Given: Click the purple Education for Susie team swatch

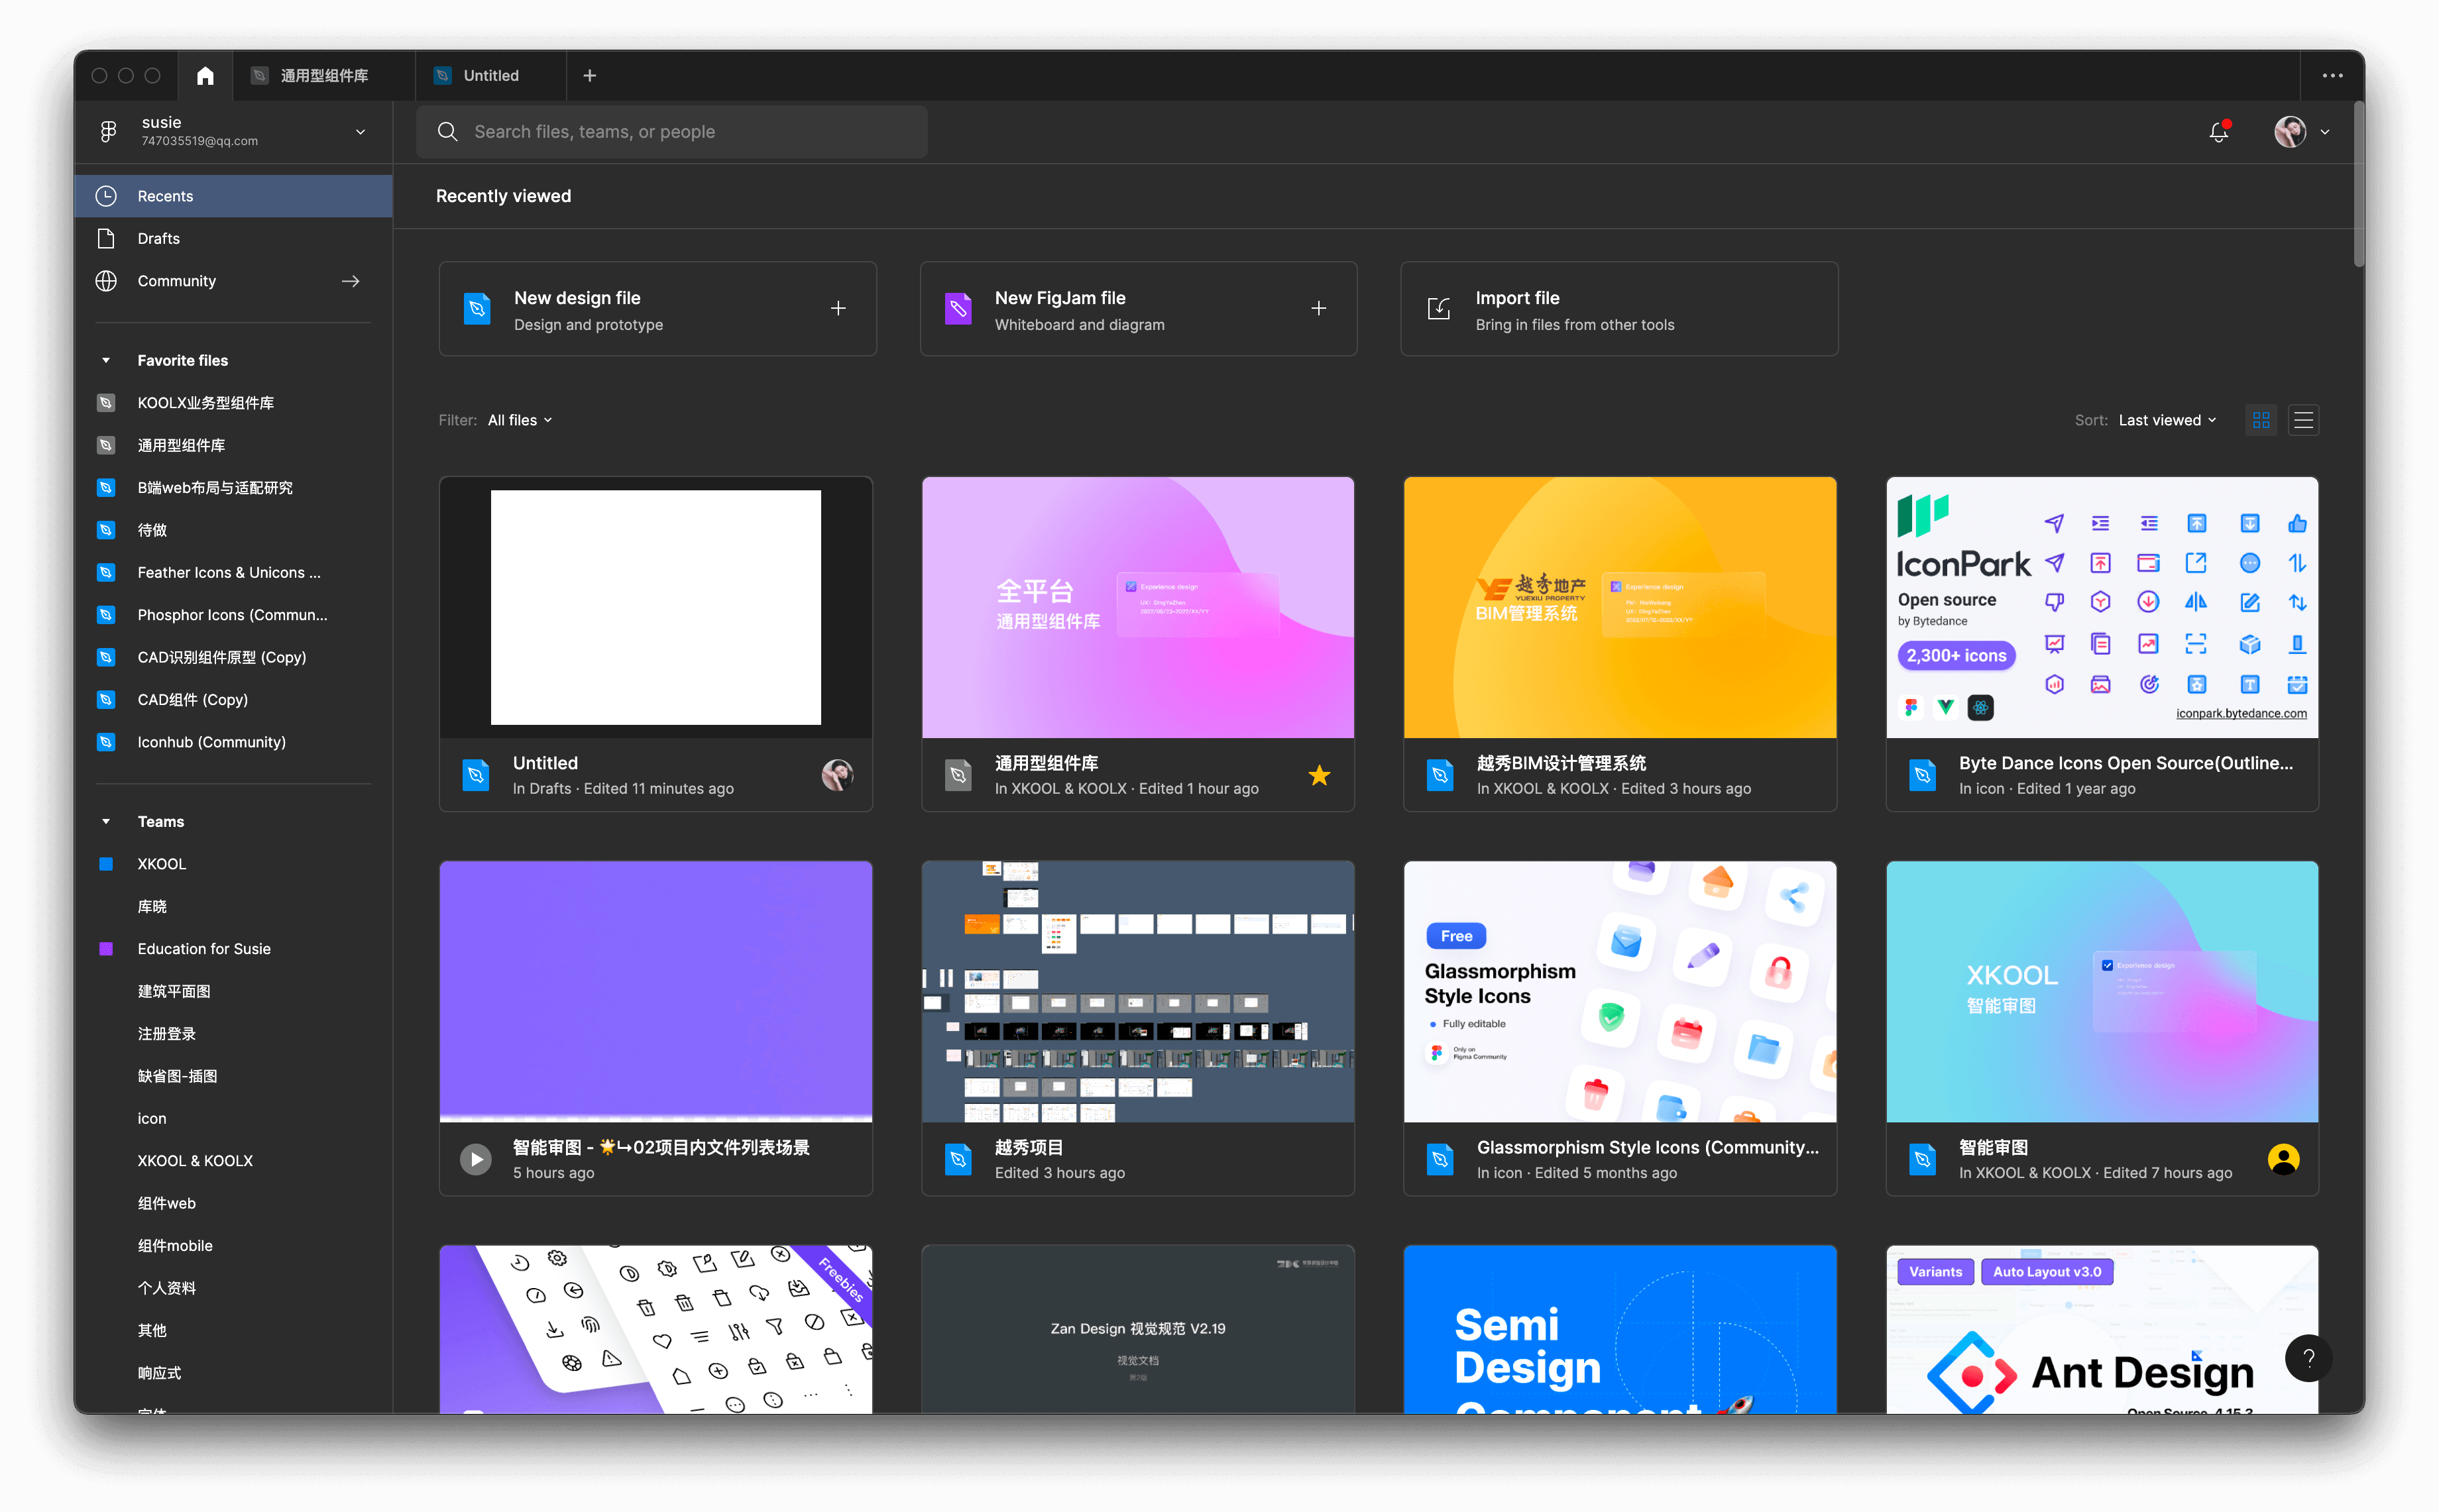Looking at the screenshot, I should pos(106,949).
